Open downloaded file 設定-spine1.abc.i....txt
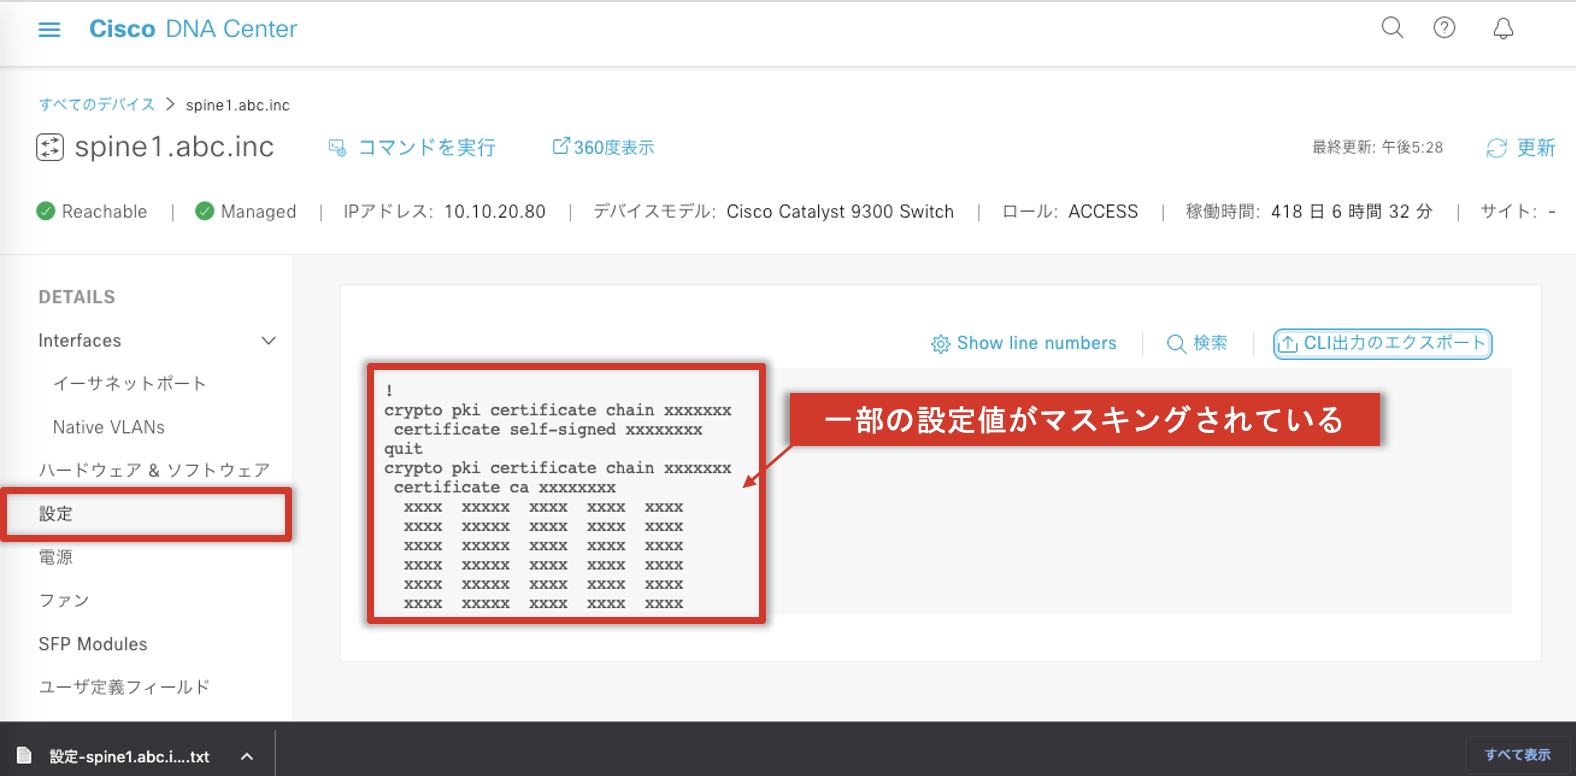Viewport: 1576px width, 776px height. [x=129, y=757]
